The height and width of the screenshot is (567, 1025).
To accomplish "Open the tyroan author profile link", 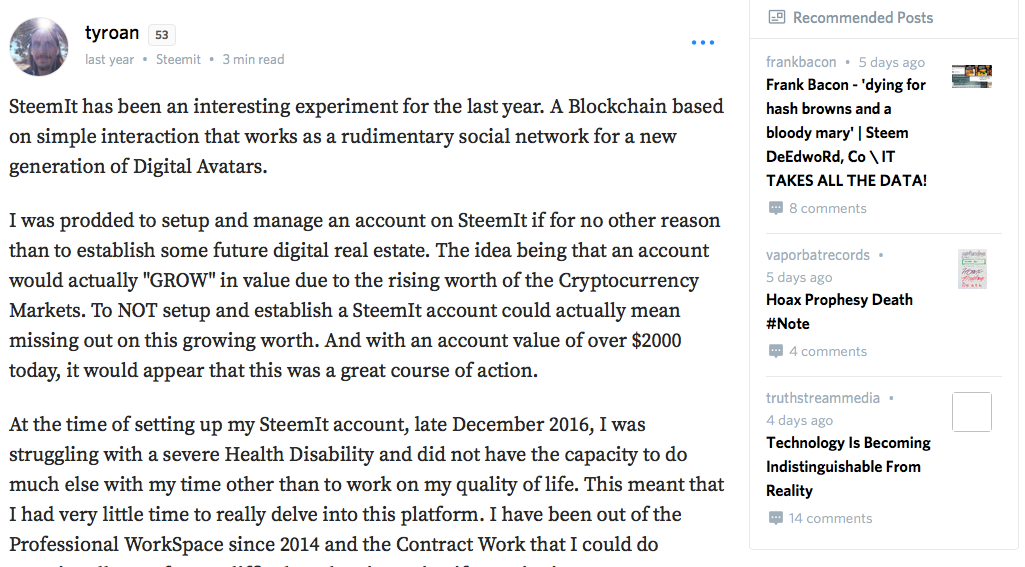I will point(112,33).
